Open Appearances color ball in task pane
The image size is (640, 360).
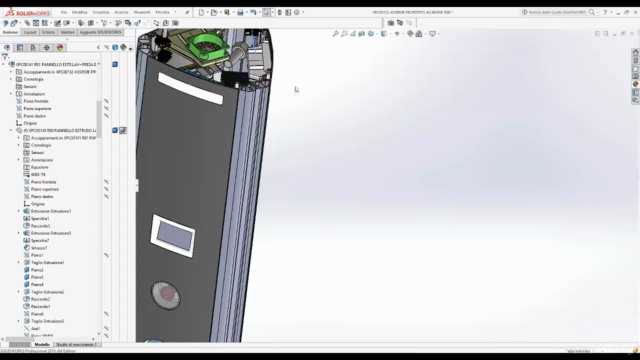click(x=635, y=84)
